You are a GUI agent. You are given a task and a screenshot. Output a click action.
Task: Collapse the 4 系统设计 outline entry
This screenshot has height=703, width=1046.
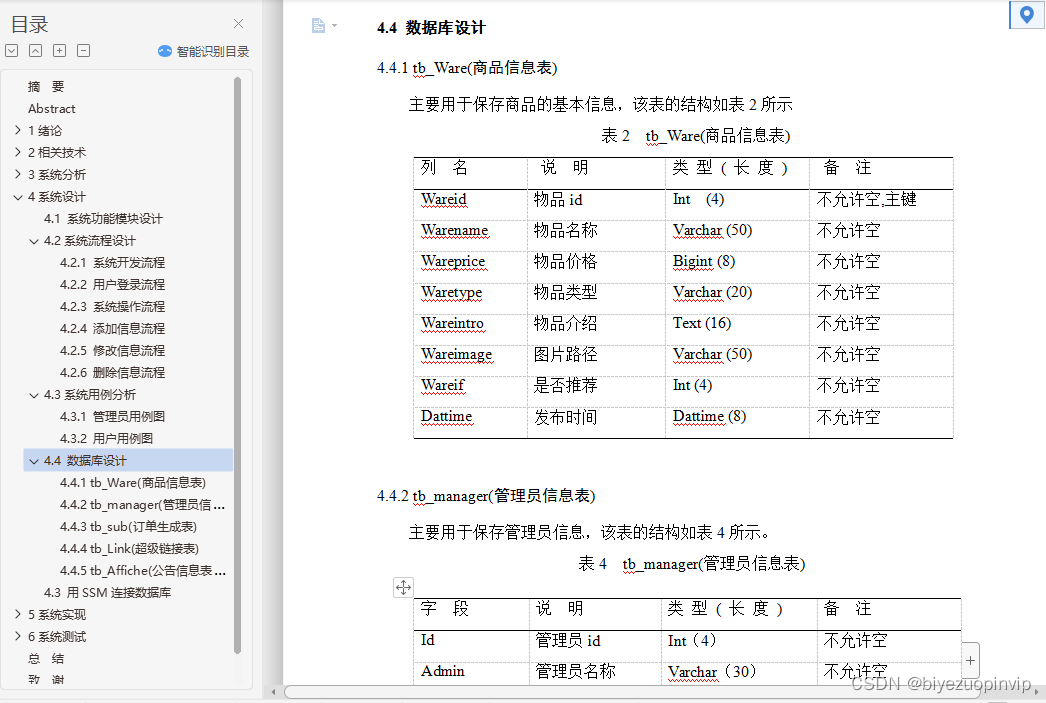[18, 197]
